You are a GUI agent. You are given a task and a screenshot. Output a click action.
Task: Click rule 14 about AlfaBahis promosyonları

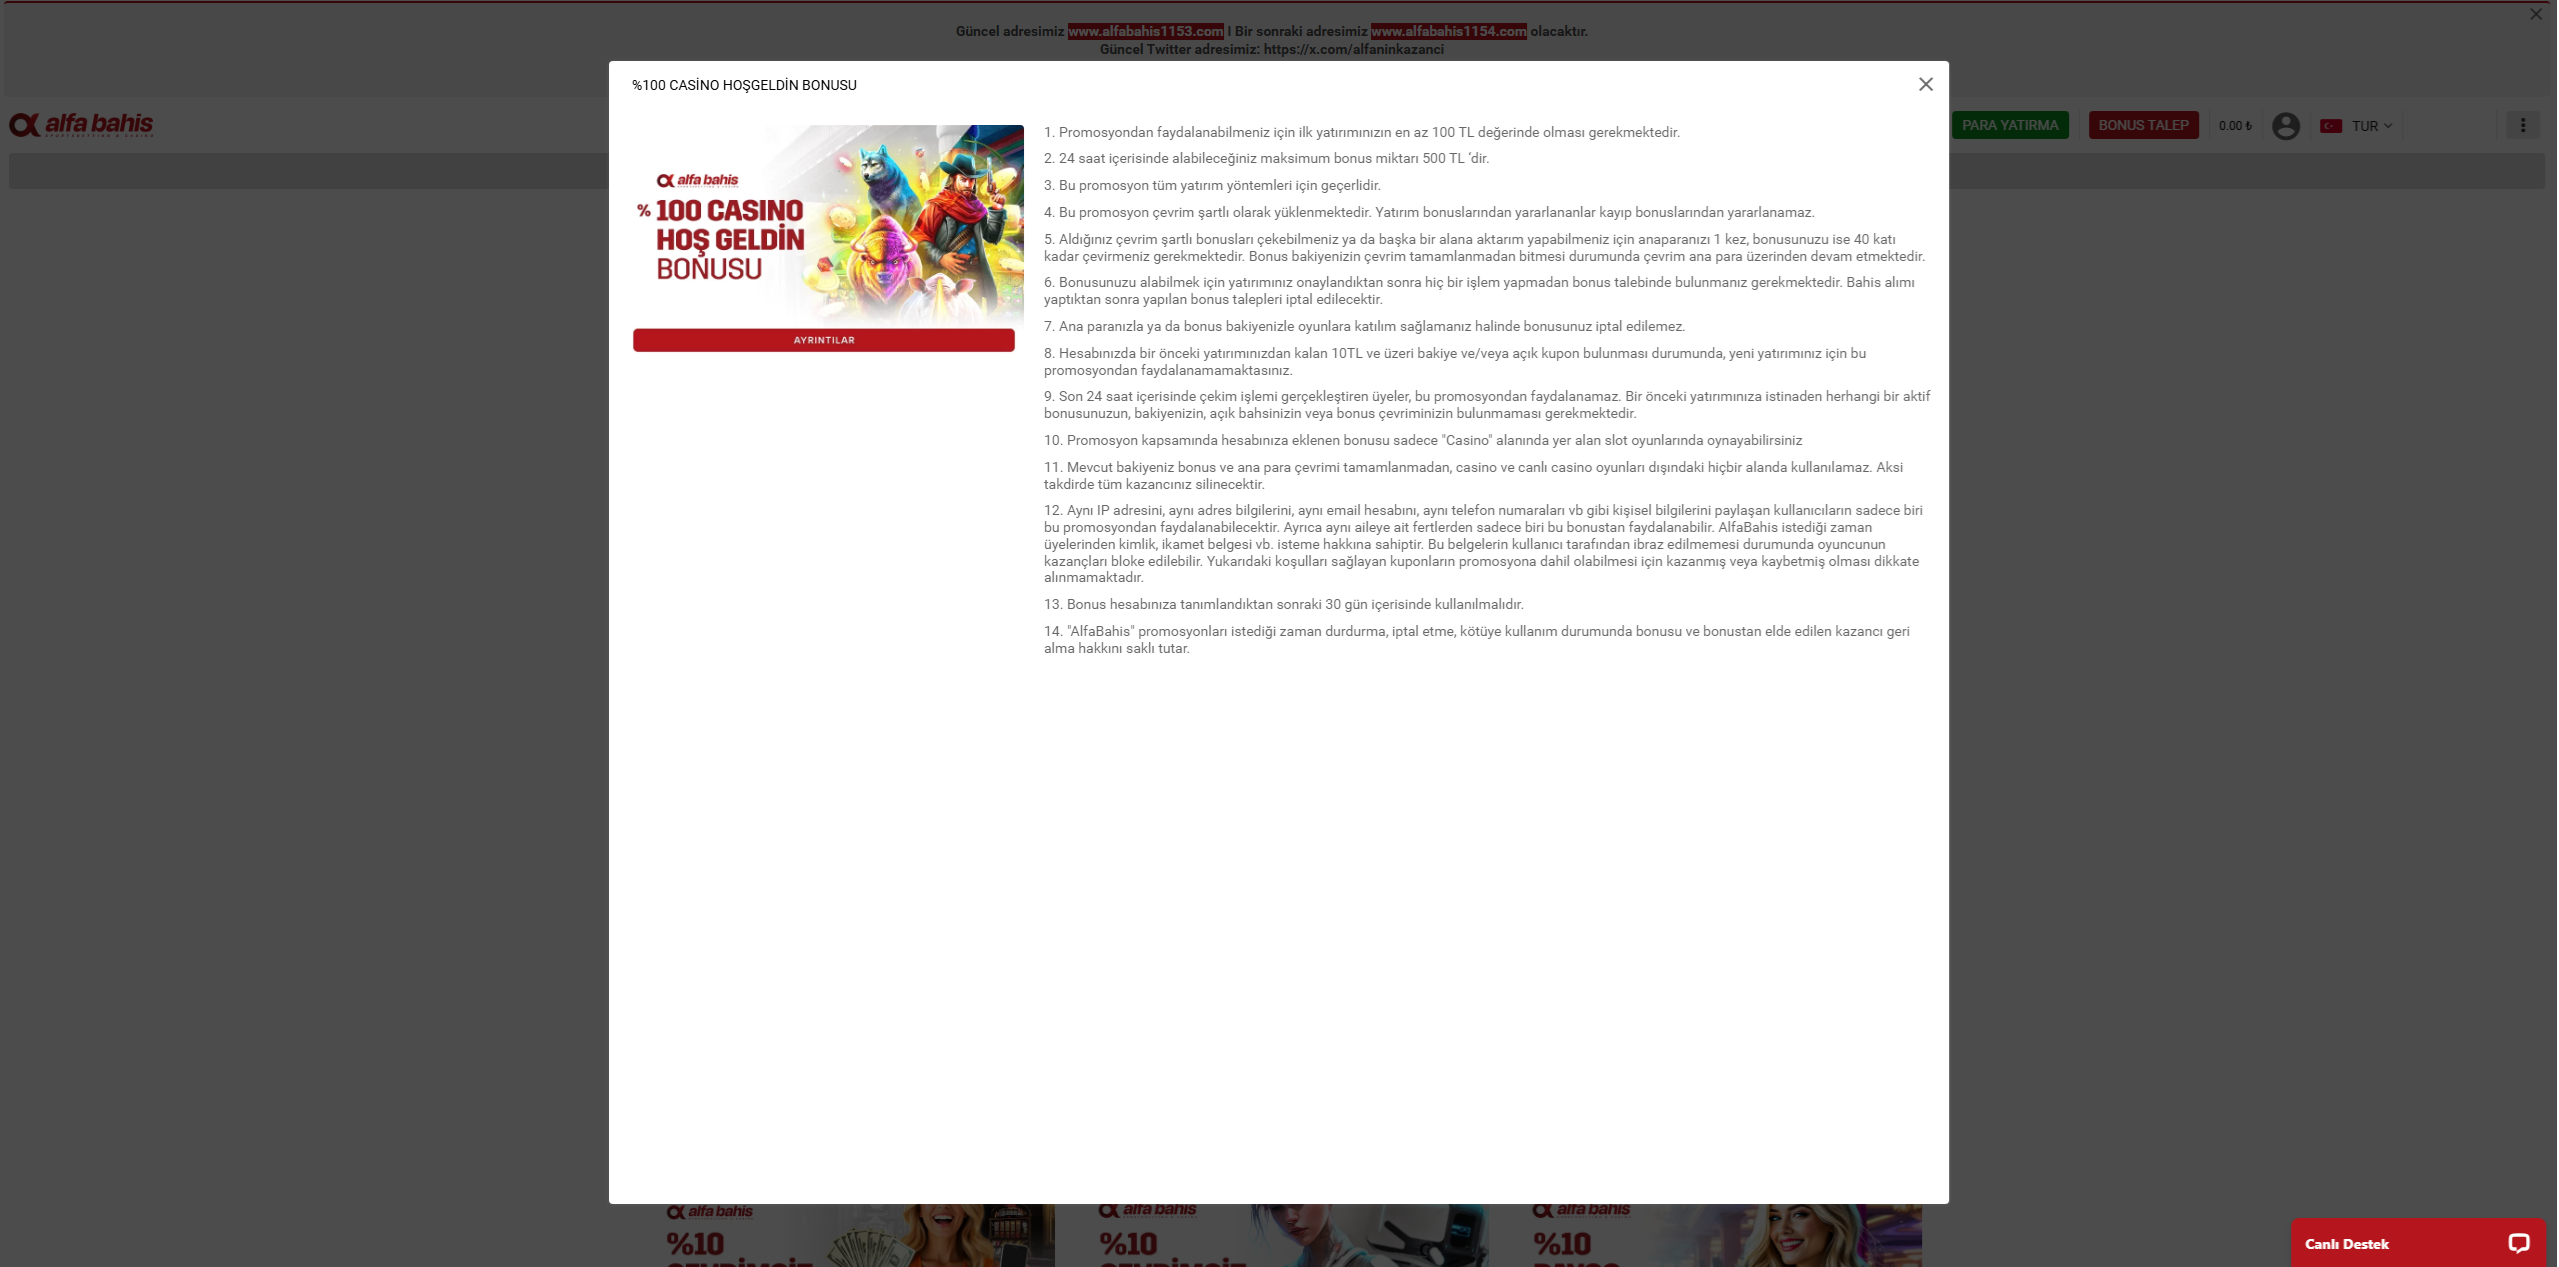1476,639
